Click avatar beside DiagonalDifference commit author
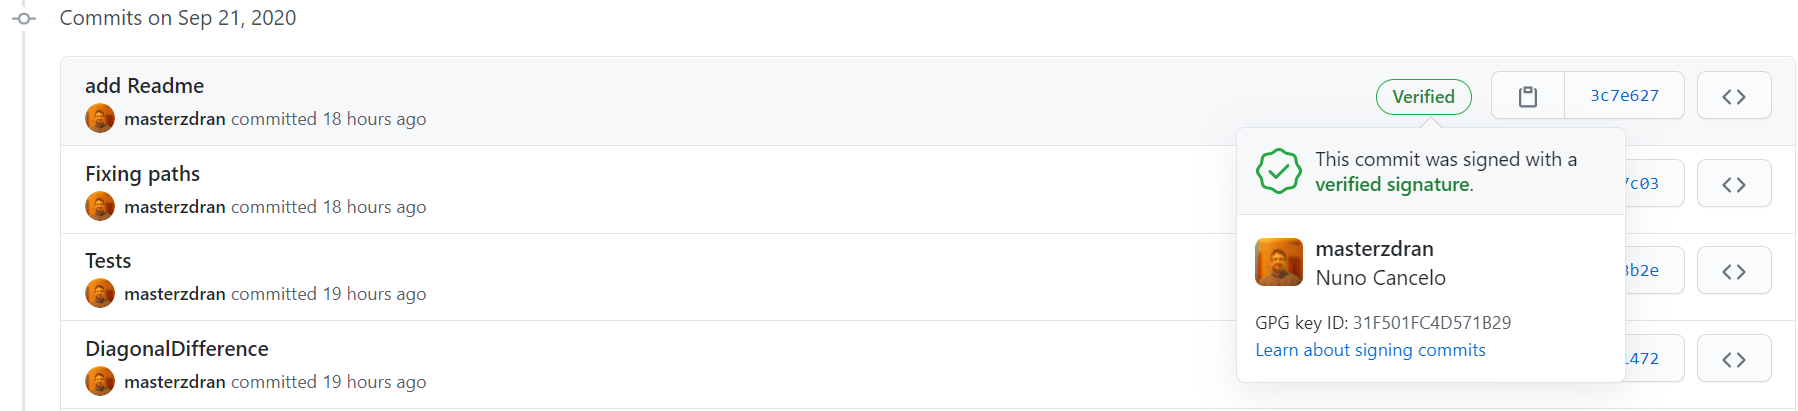 point(100,381)
